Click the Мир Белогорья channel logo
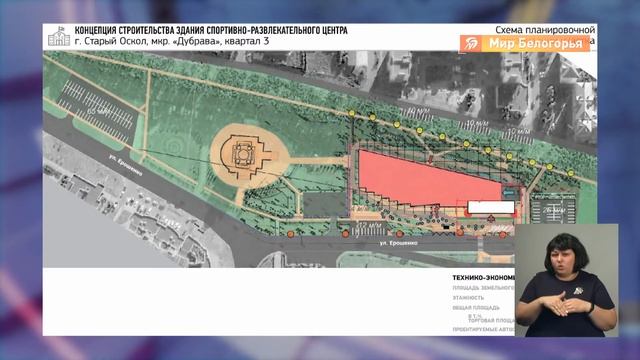640x360 pixels. pyautogui.click(x=524, y=43)
